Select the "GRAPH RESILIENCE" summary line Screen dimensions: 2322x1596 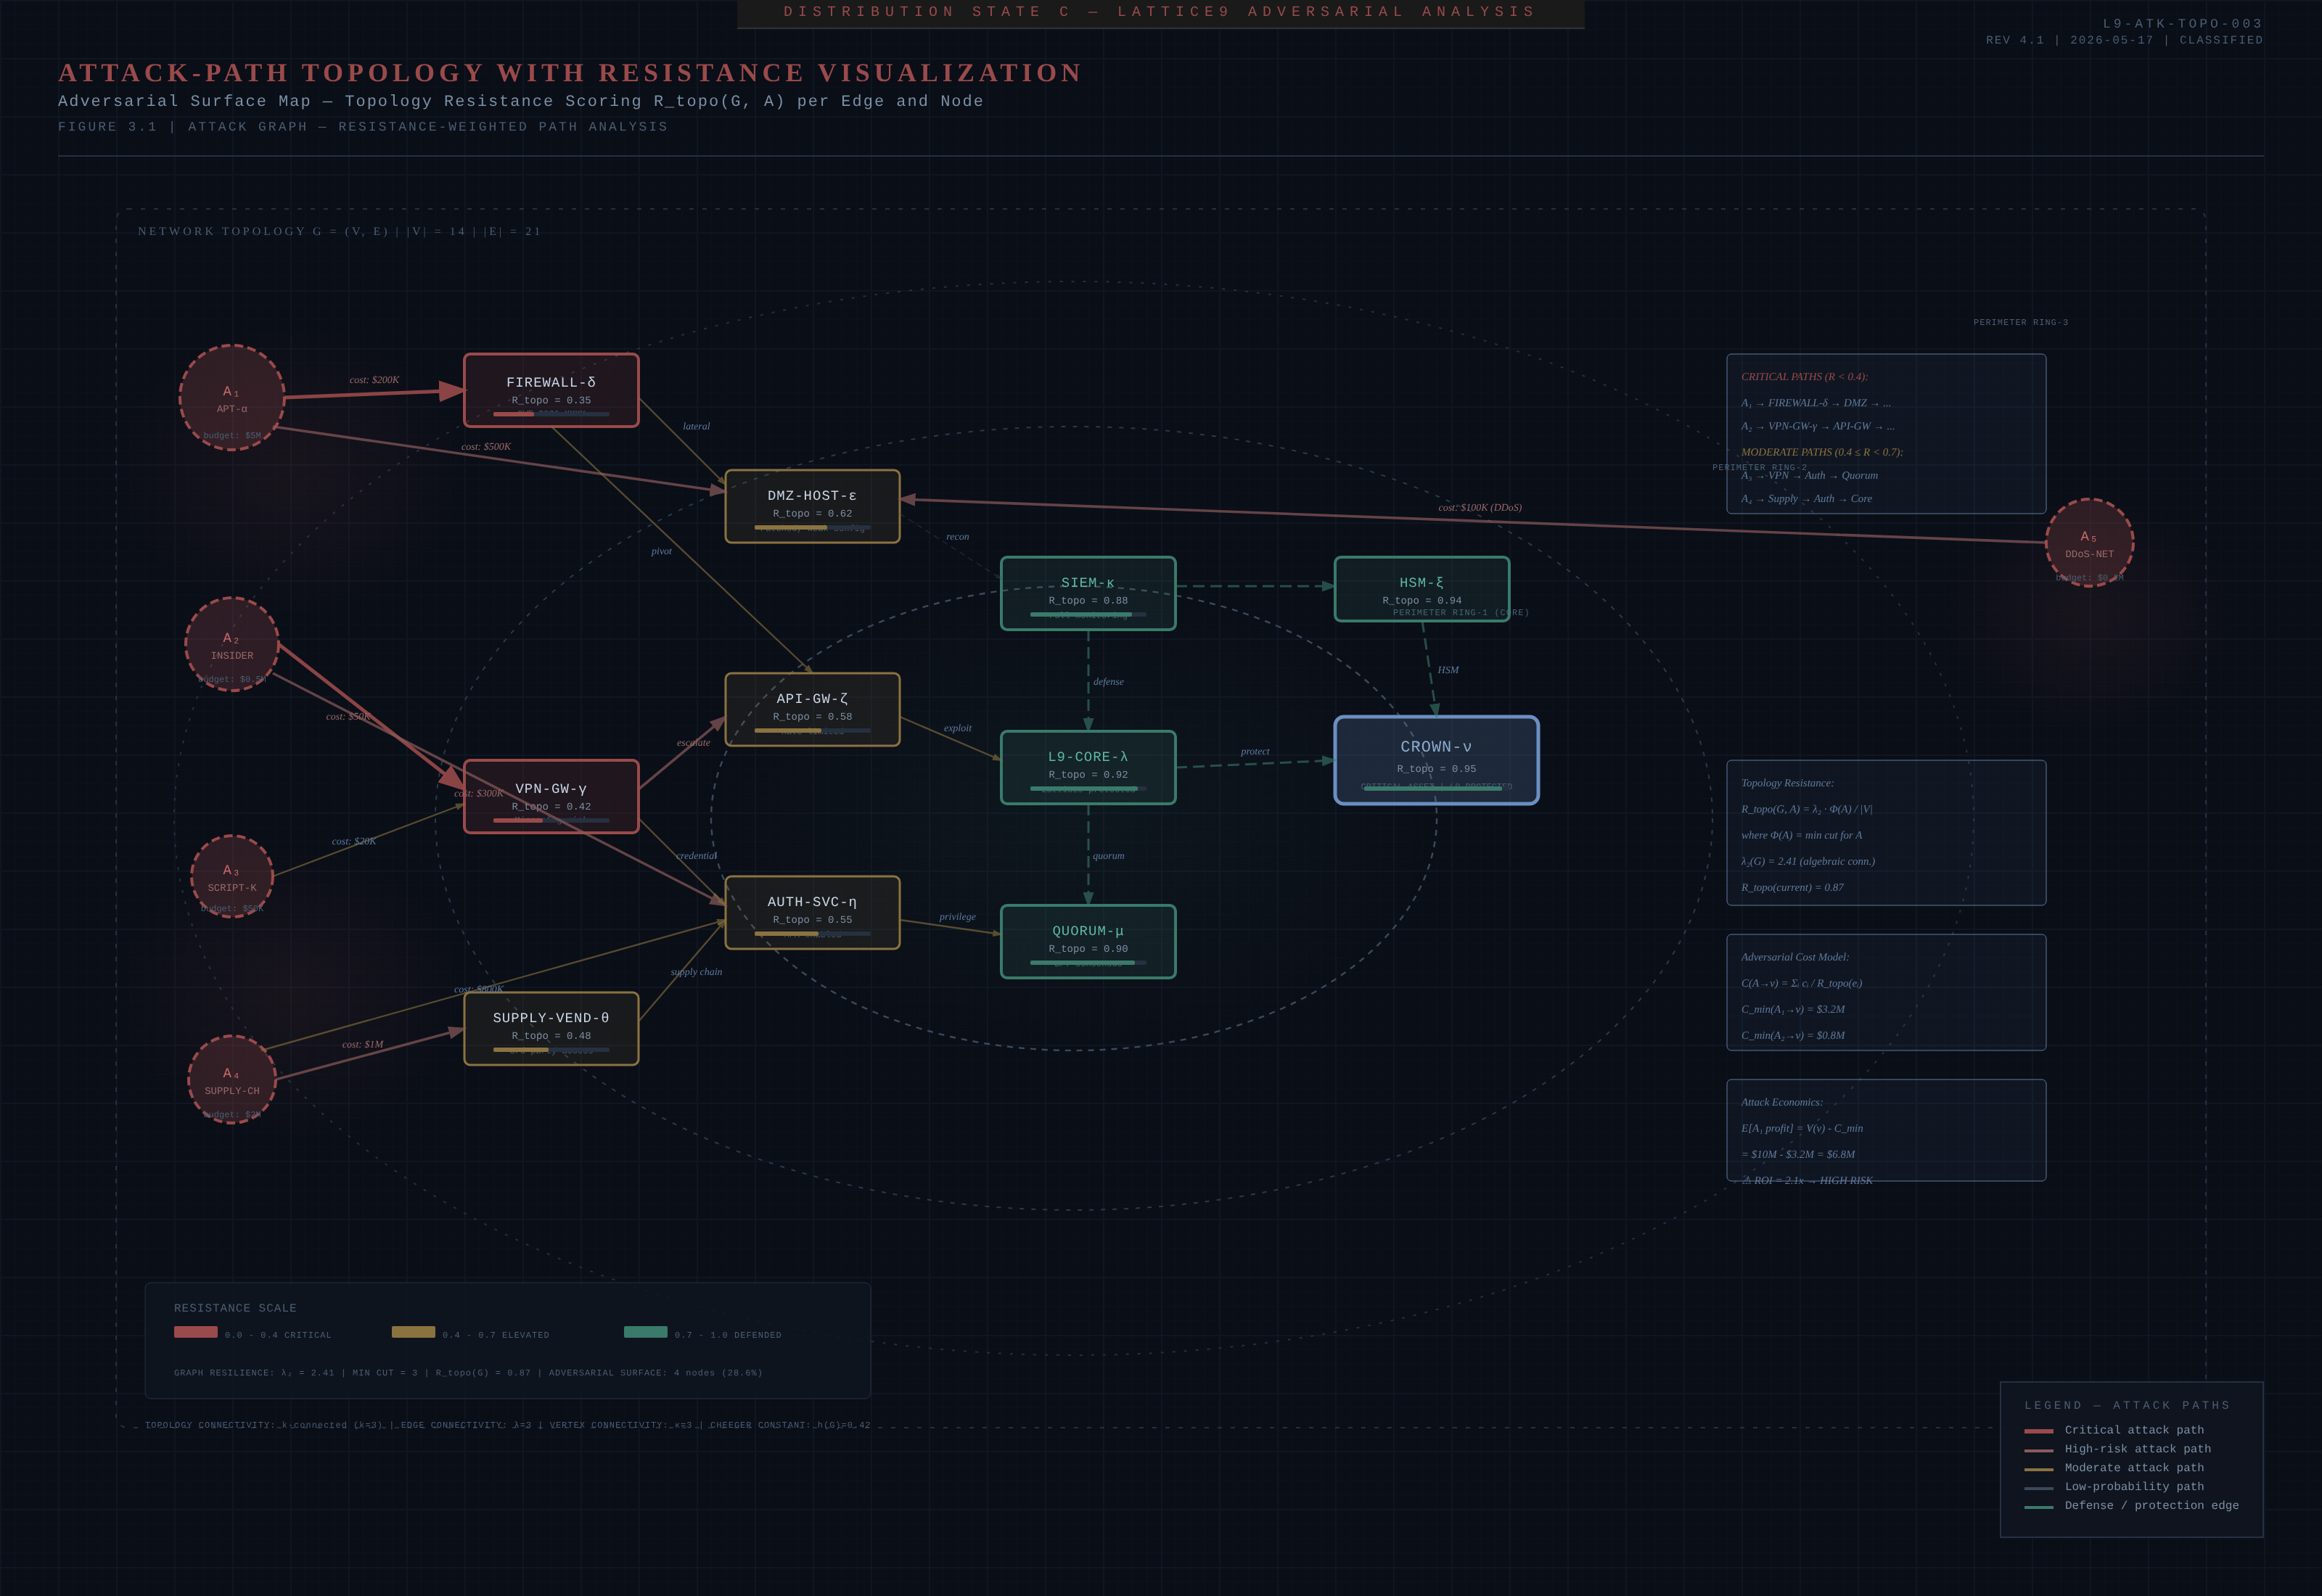coord(468,1373)
